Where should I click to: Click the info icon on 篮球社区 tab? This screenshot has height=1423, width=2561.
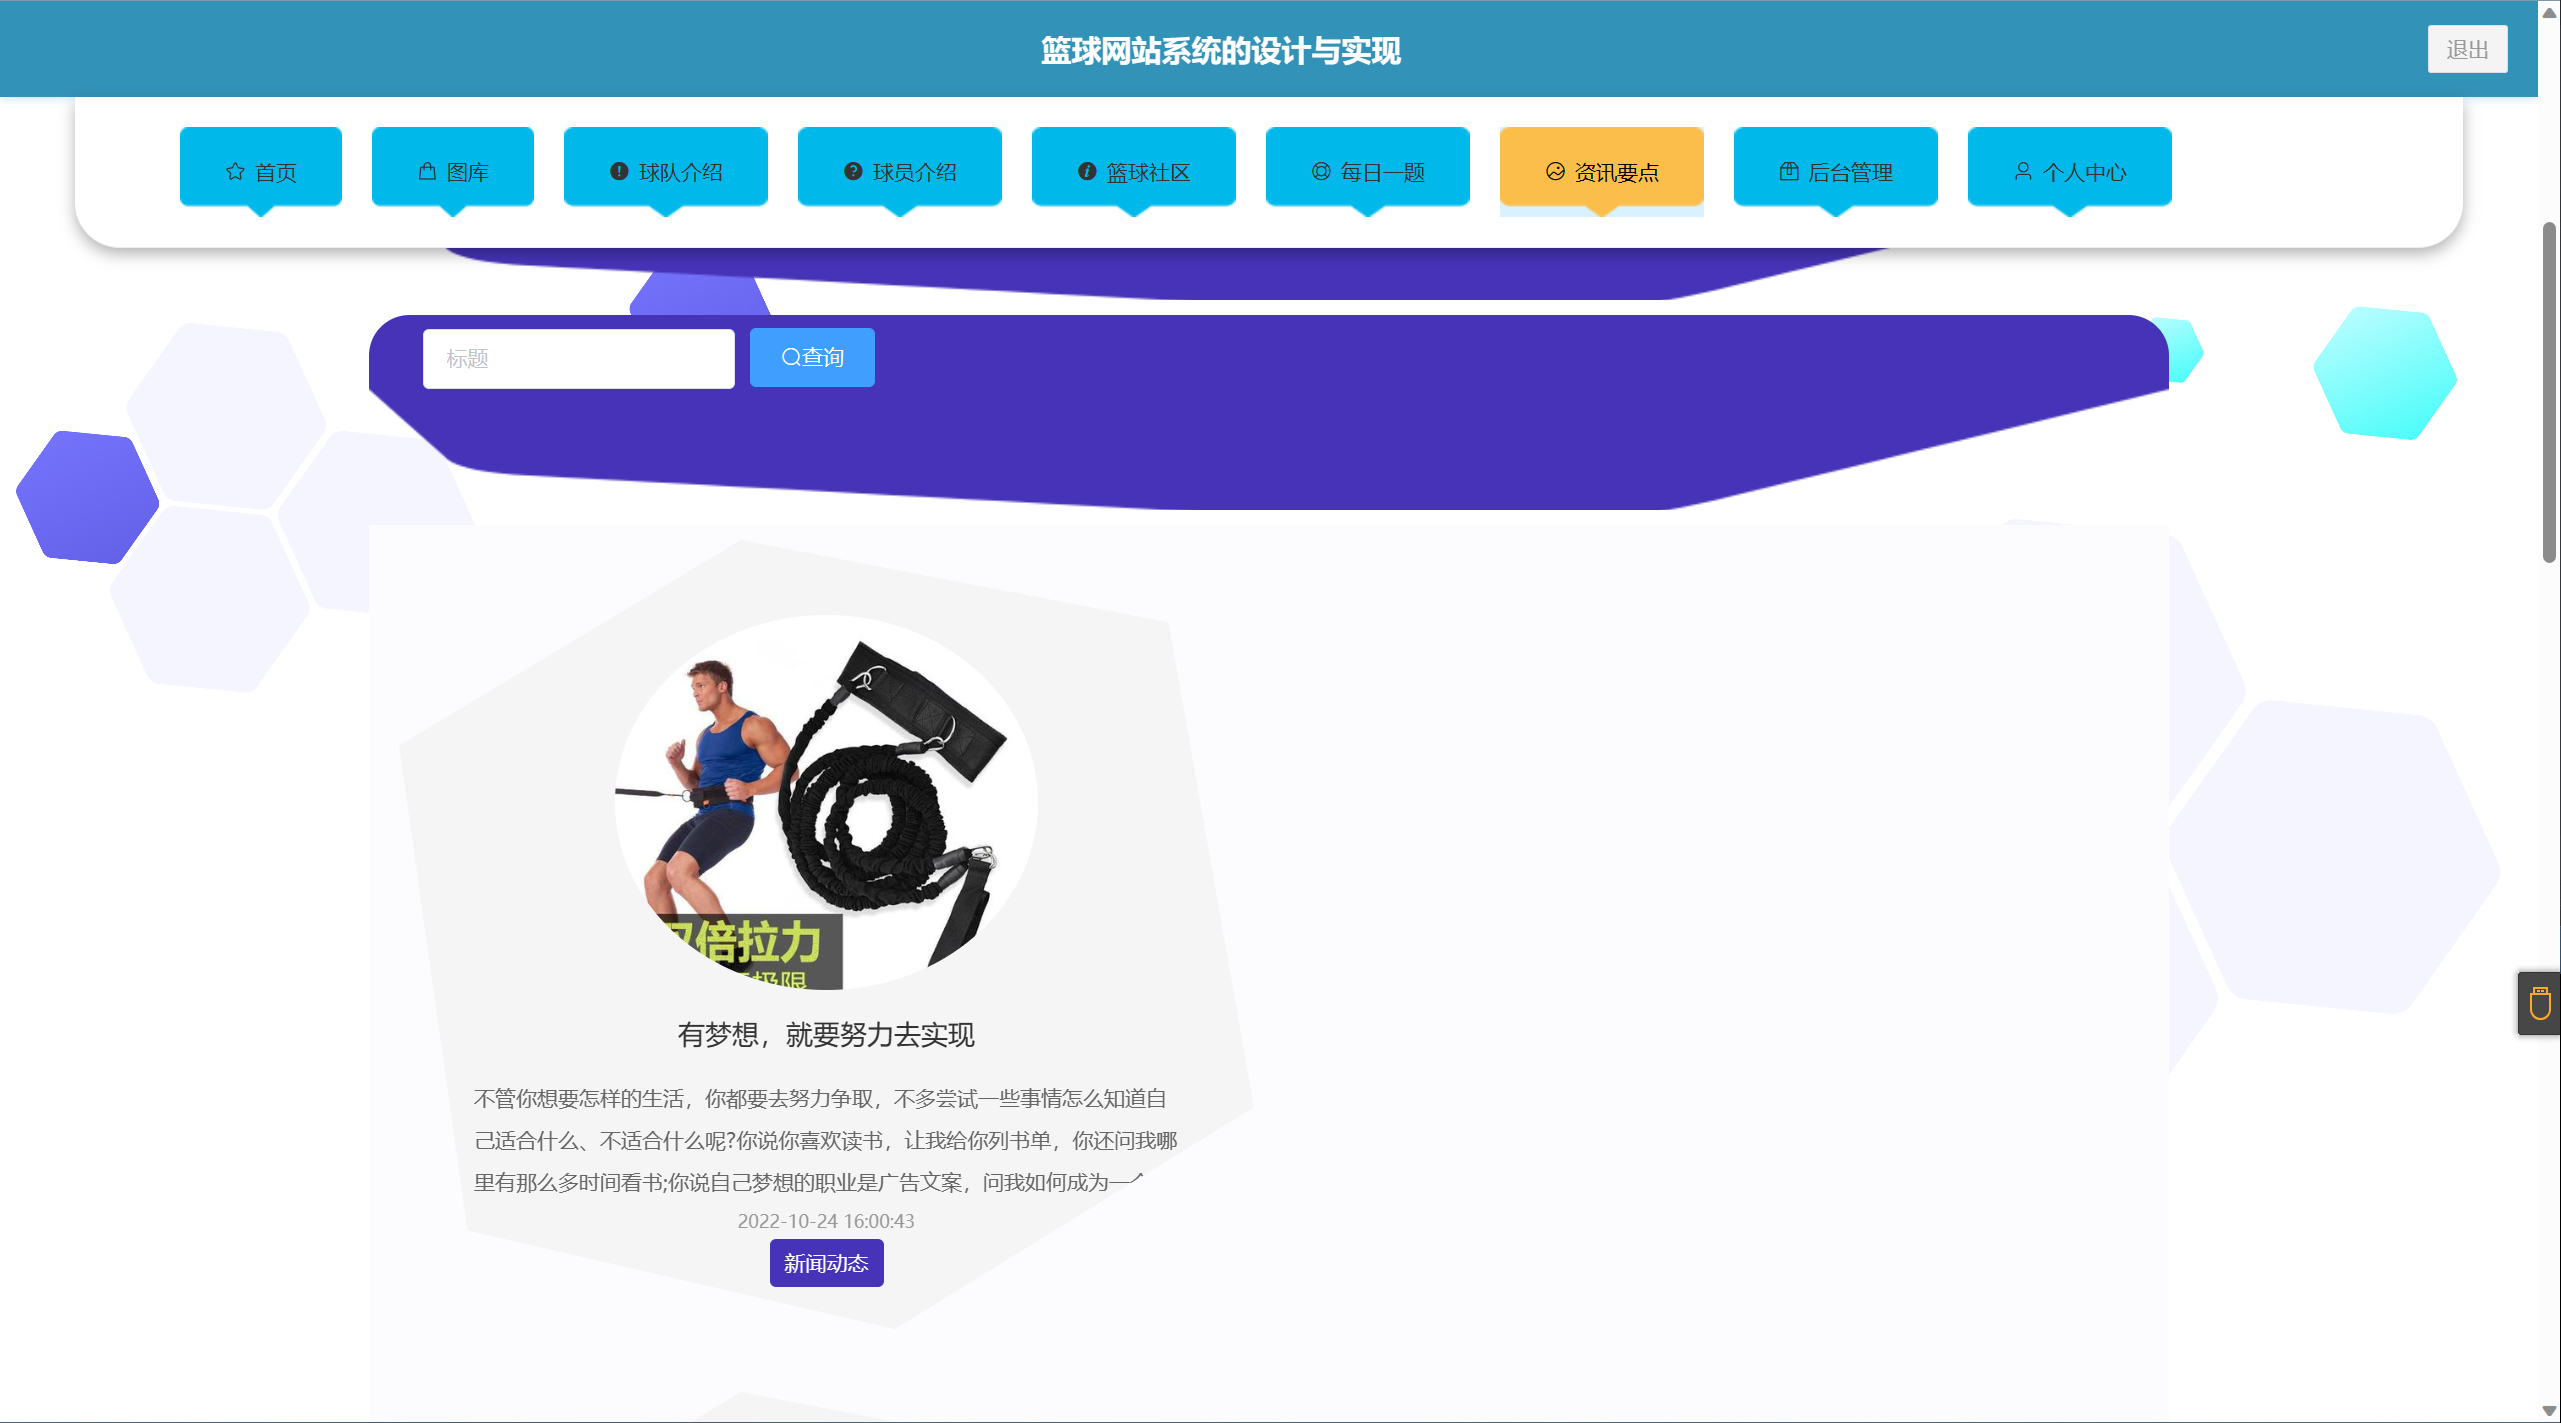click(1087, 170)
